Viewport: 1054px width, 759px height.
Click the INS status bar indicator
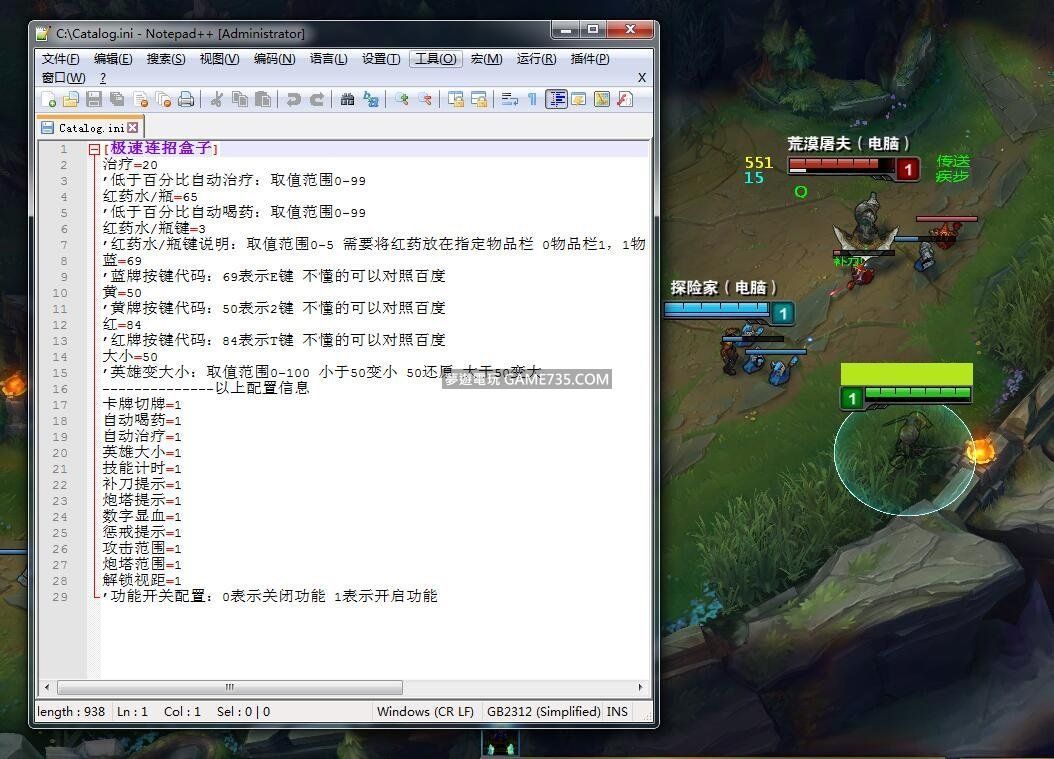(617, 711)
